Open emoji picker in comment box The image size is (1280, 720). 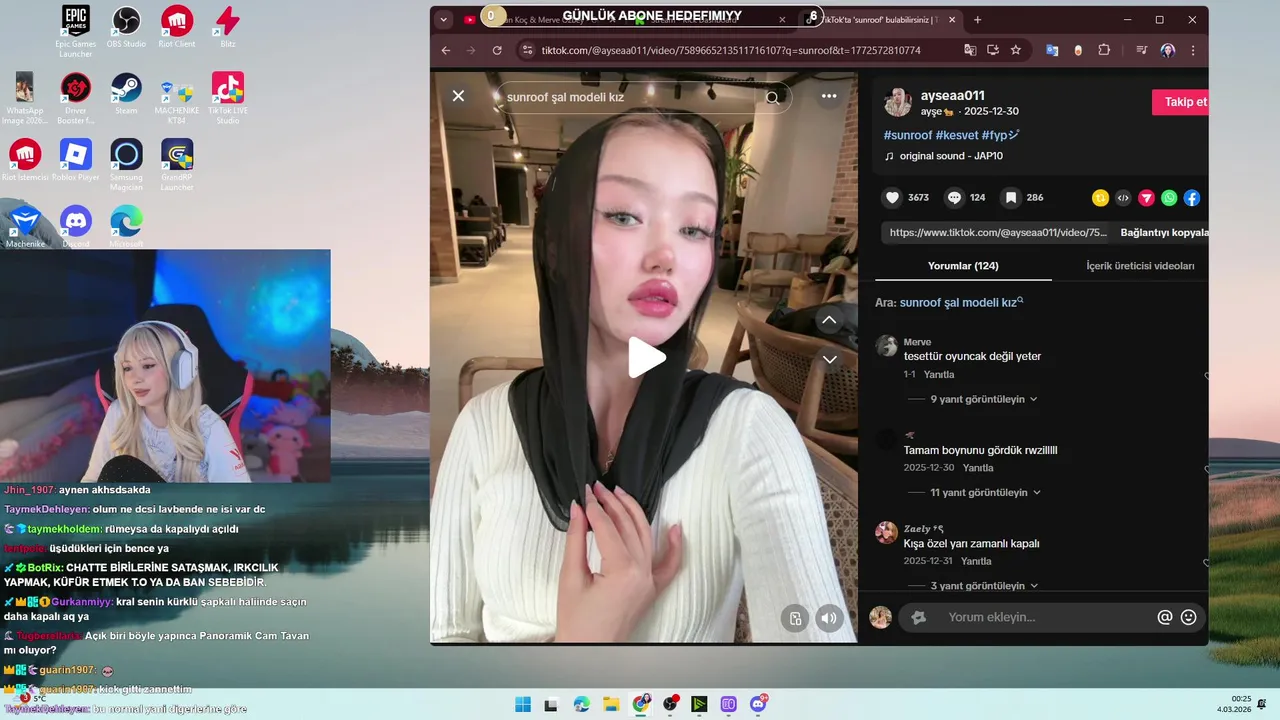[x=1188, y=617]
